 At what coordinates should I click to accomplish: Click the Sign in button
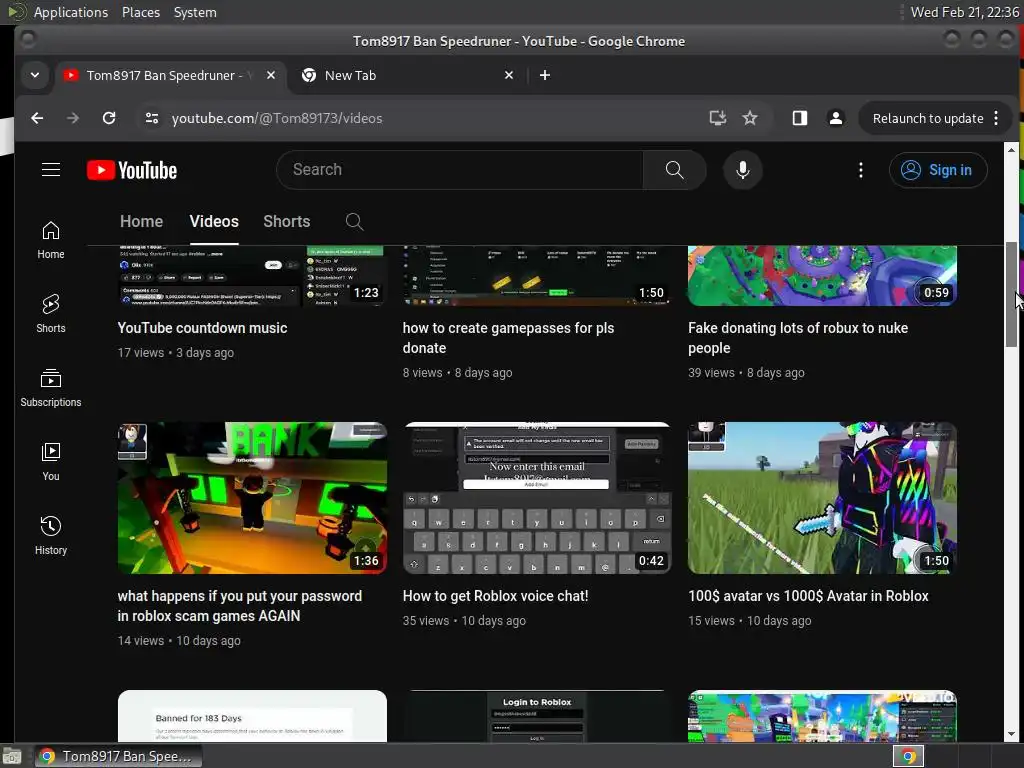(938, 170)
